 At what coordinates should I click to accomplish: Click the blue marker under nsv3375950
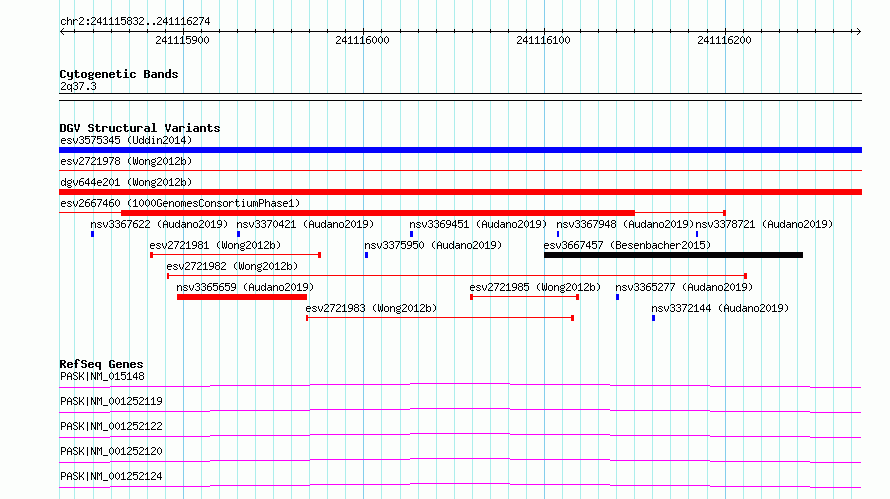tap(367, 255)
